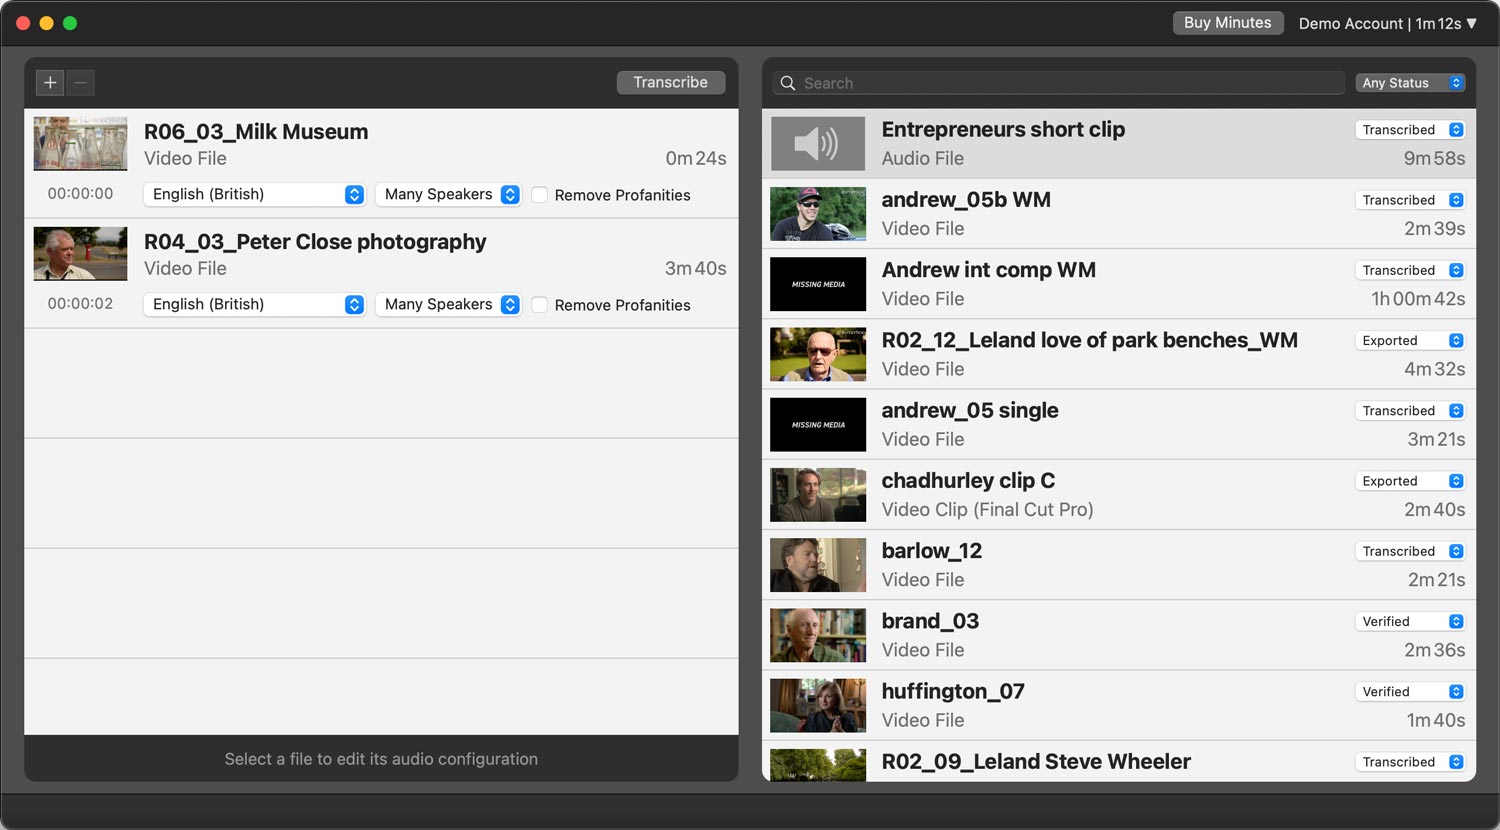
Task: Open the Demo Account menu
Action: point(1387,23)
